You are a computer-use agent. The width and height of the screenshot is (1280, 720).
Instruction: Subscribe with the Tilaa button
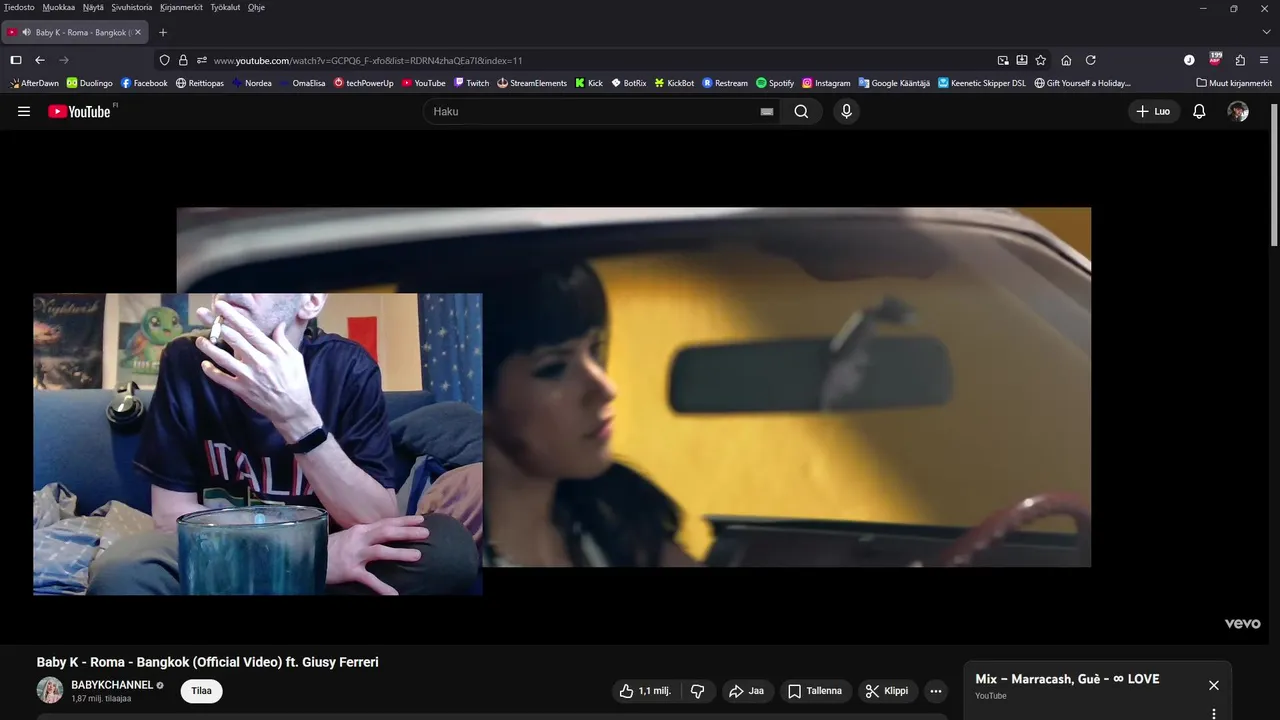point(201,691)
